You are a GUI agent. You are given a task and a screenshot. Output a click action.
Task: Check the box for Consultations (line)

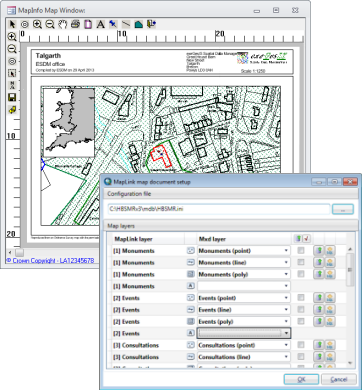tap(301, 357)
